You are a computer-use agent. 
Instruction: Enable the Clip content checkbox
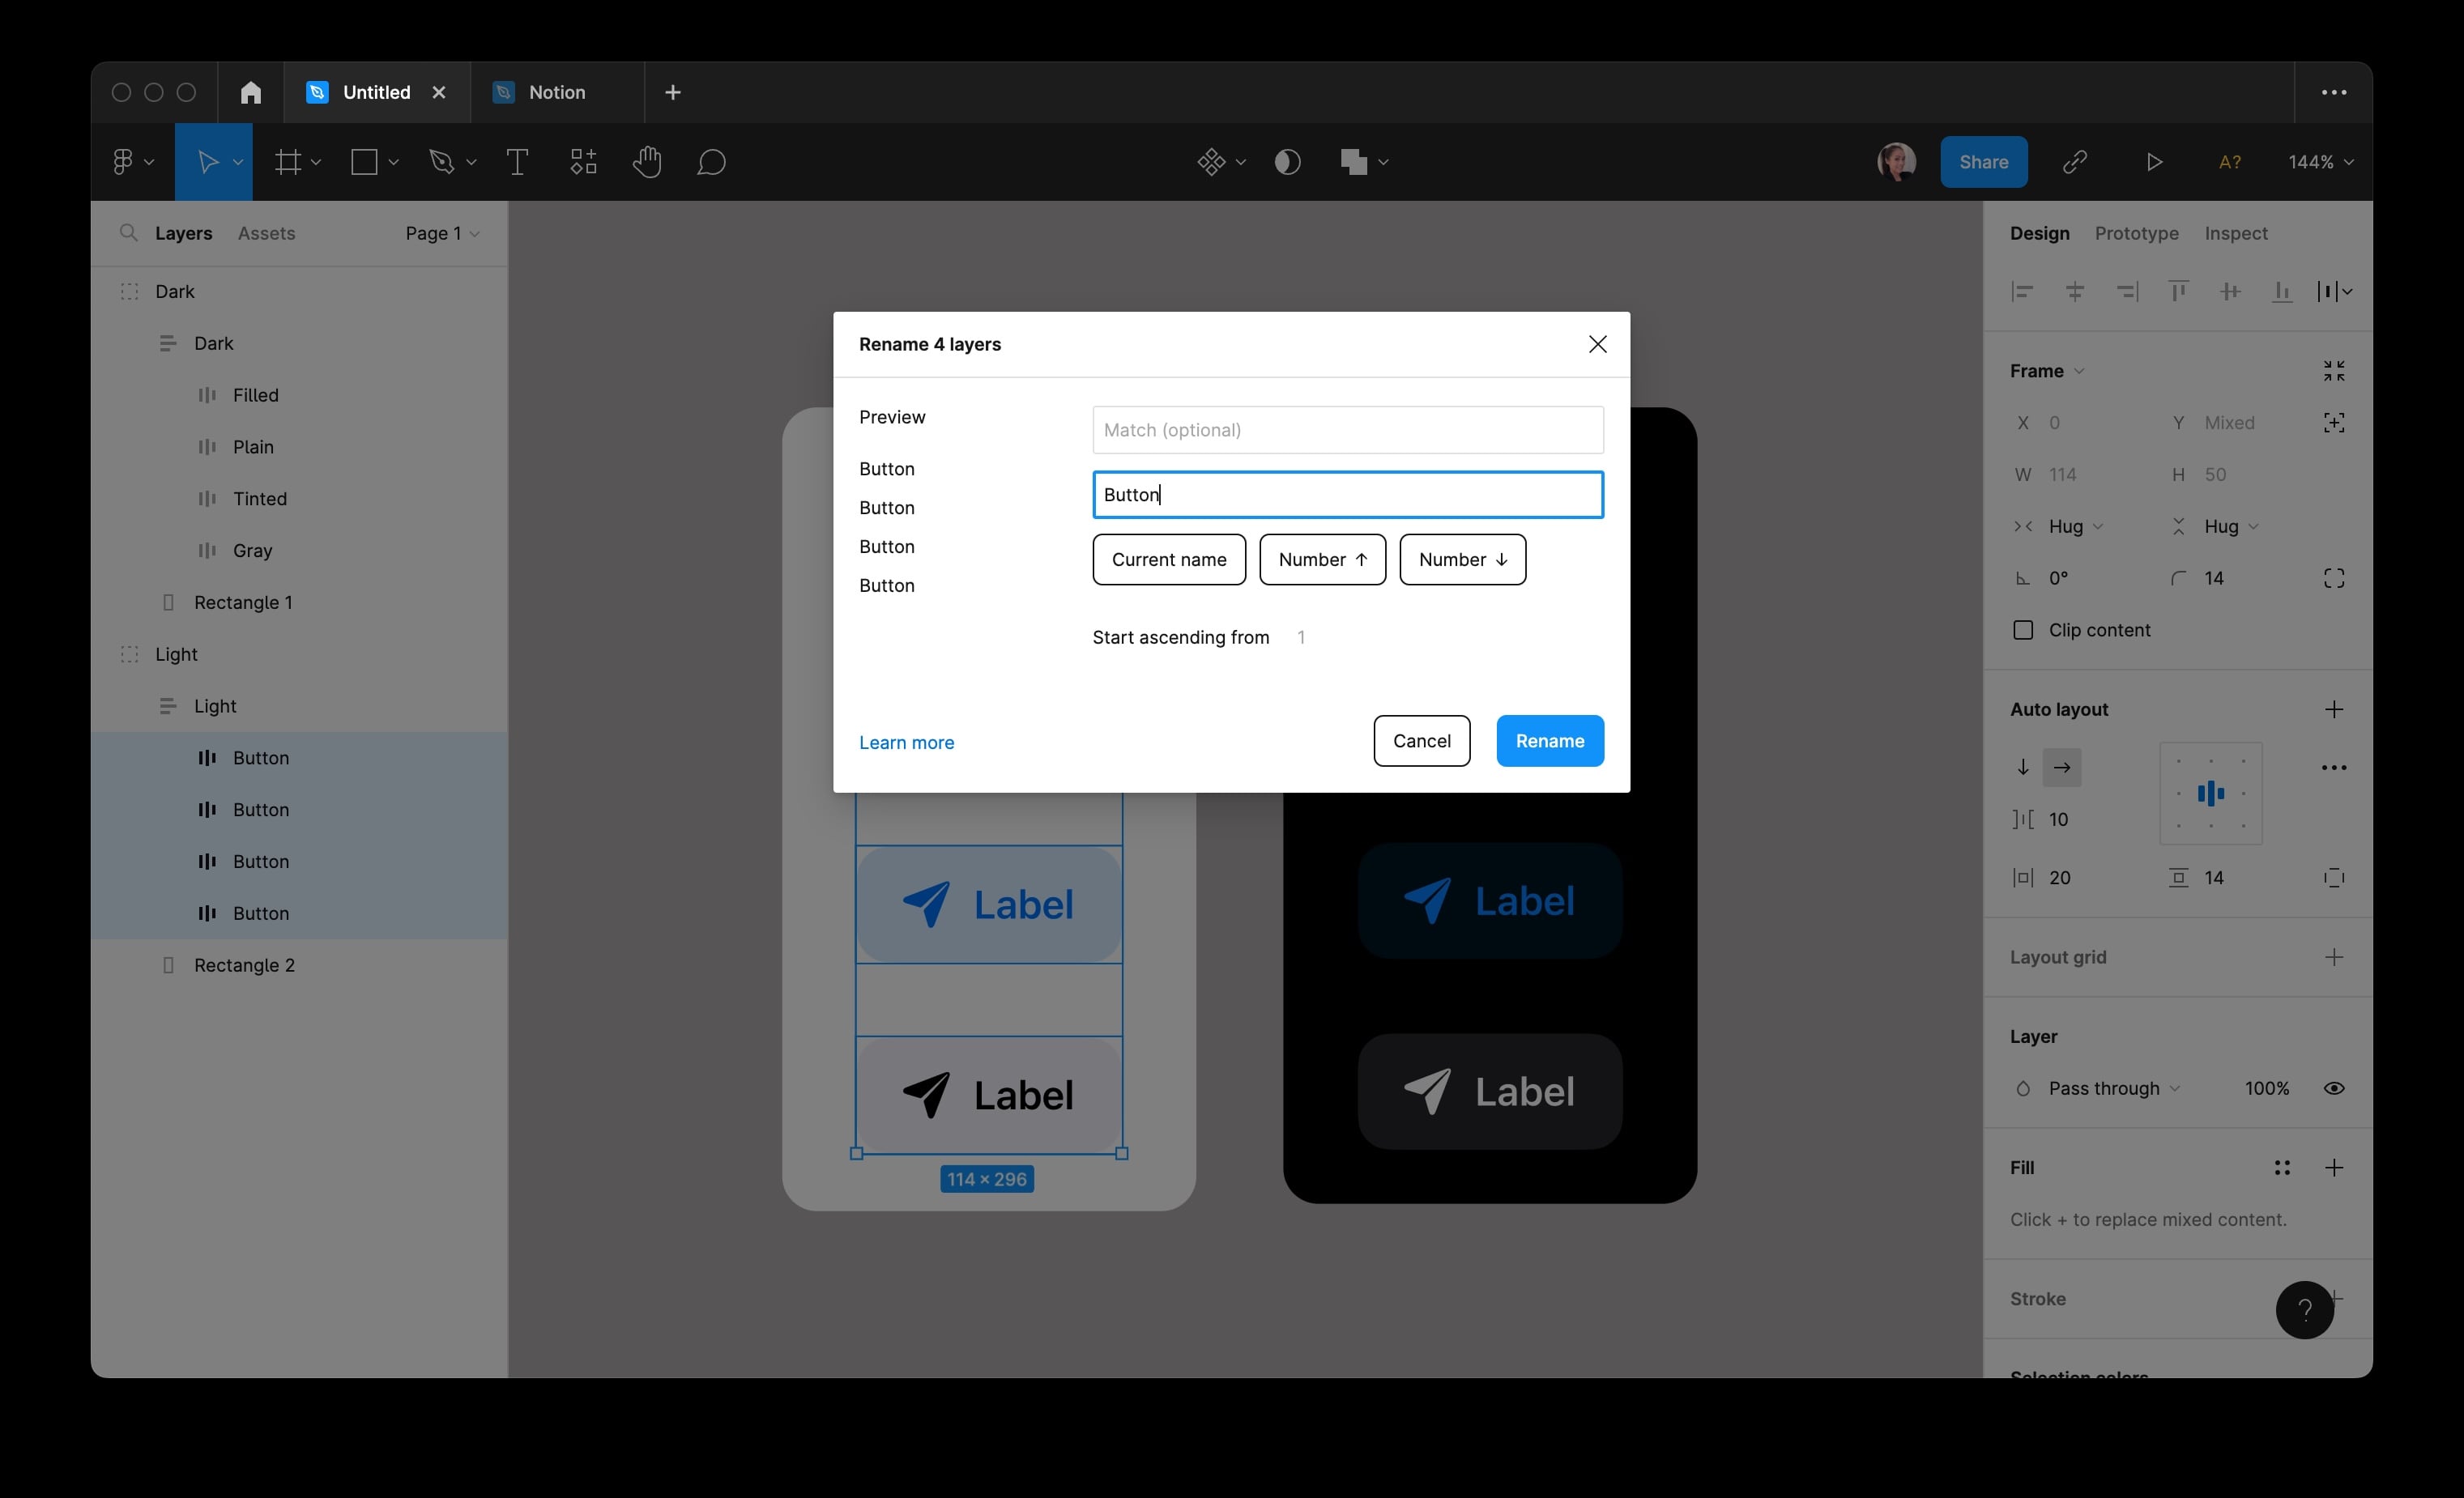tap(2023, 630)
